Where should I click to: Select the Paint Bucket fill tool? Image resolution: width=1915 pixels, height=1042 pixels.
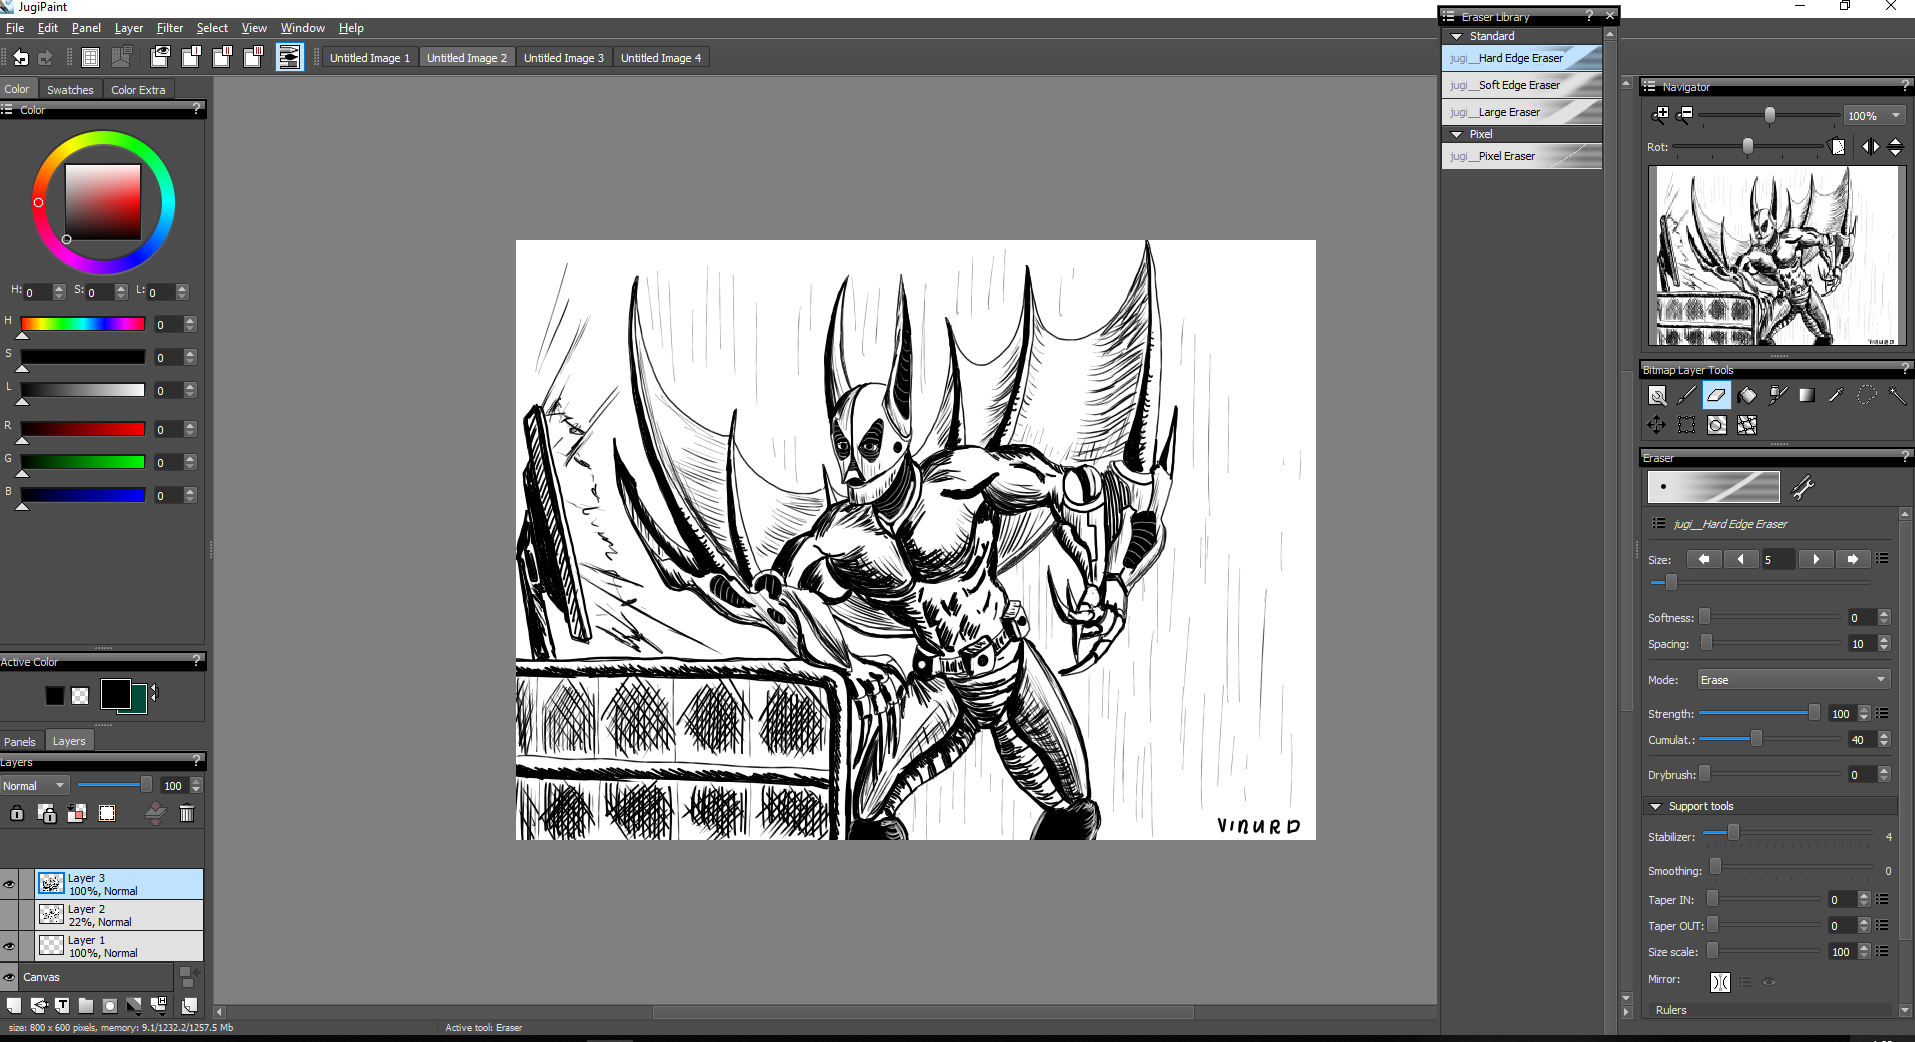tap(1747, 395)
